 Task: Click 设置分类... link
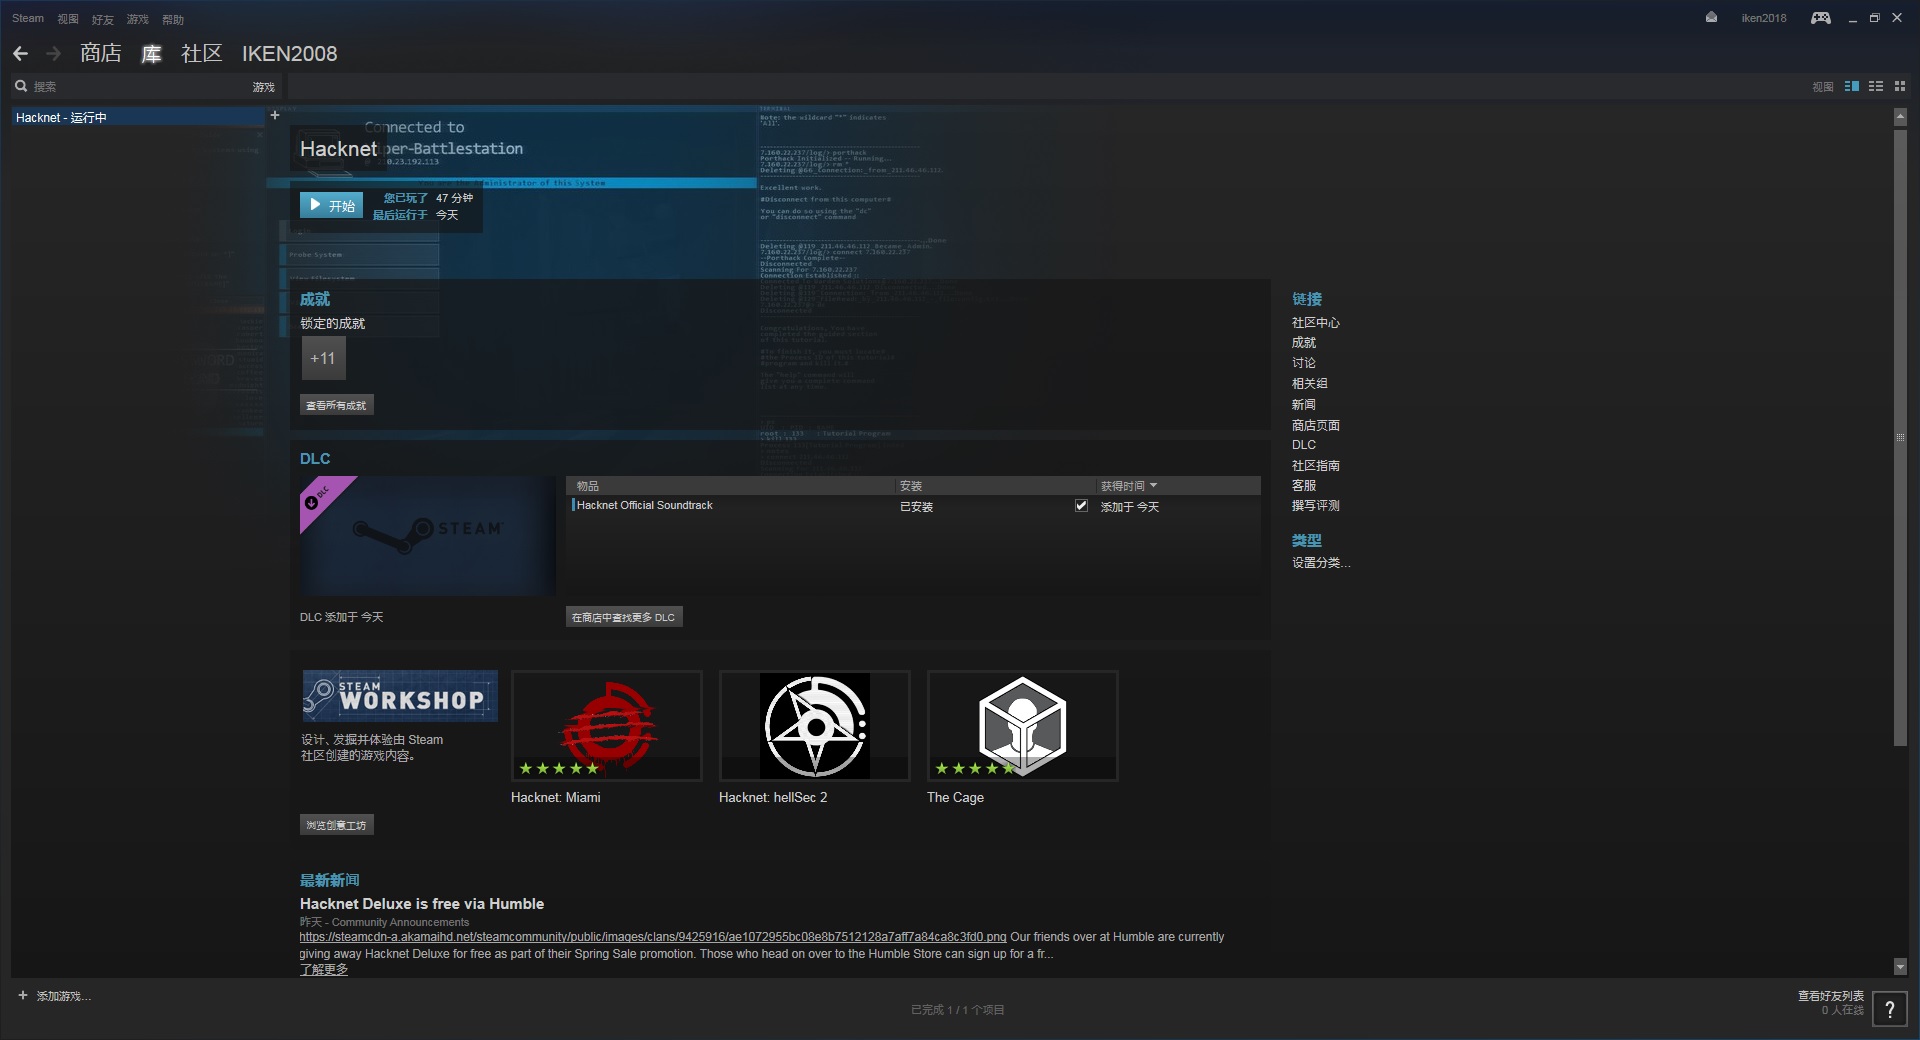1320,562
